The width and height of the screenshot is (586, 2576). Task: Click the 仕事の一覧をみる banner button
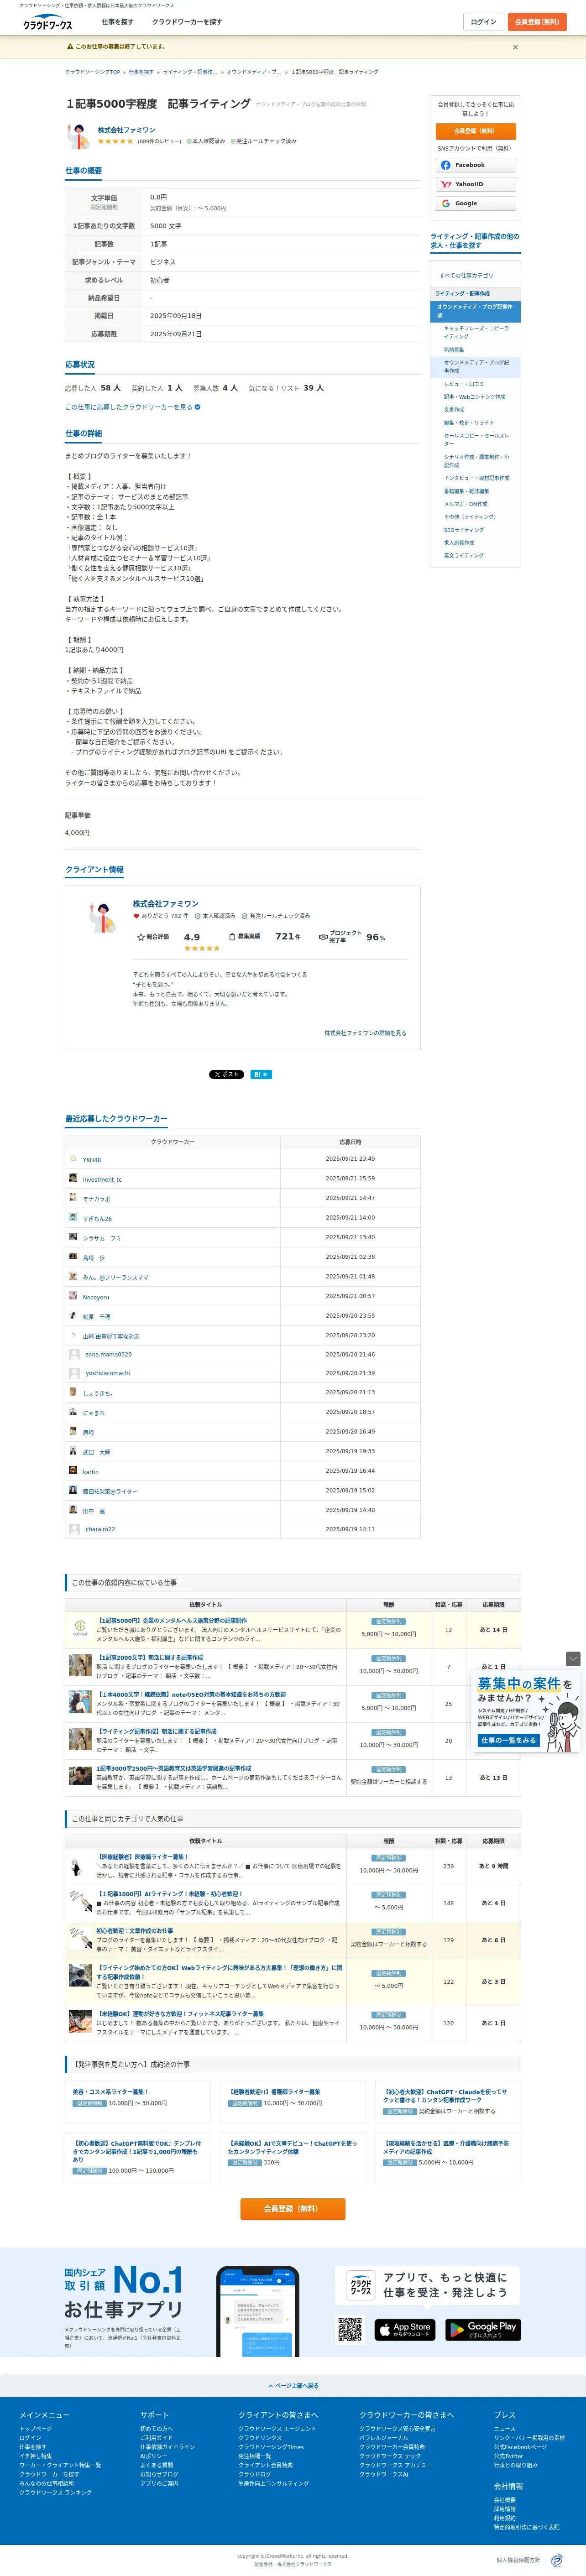point(509,1741)
